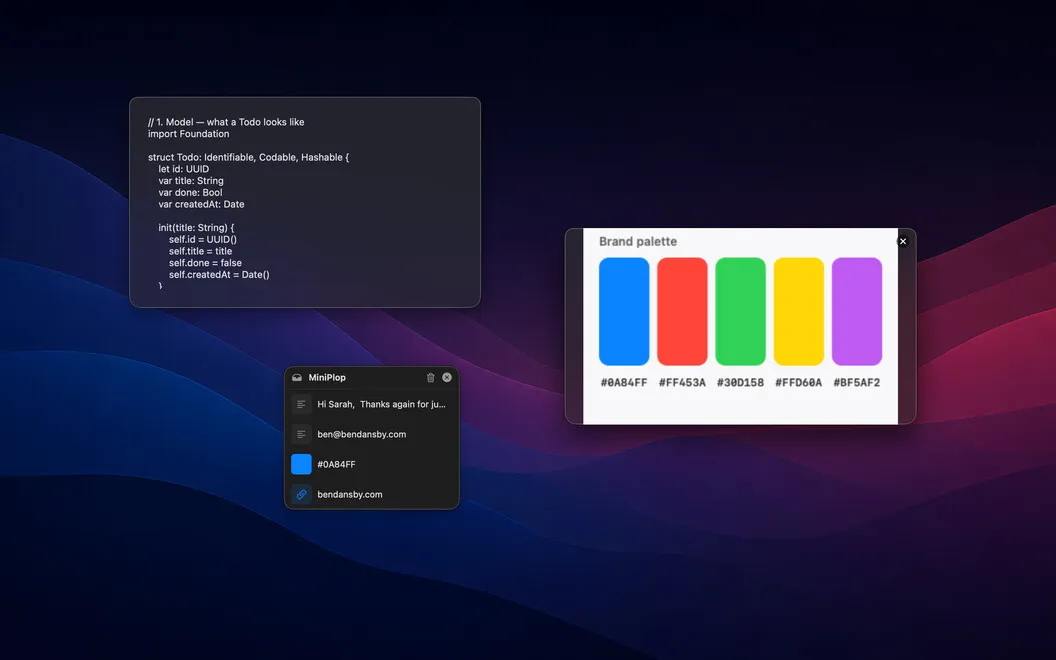Click the MiniPlop title
1056x660 pixels.
pos(327,378)
